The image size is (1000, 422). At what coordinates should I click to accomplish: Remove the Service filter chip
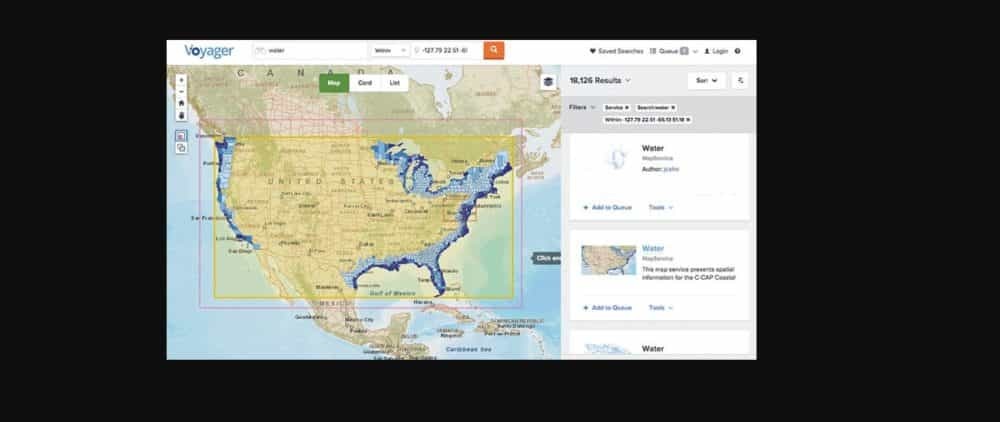627,108
